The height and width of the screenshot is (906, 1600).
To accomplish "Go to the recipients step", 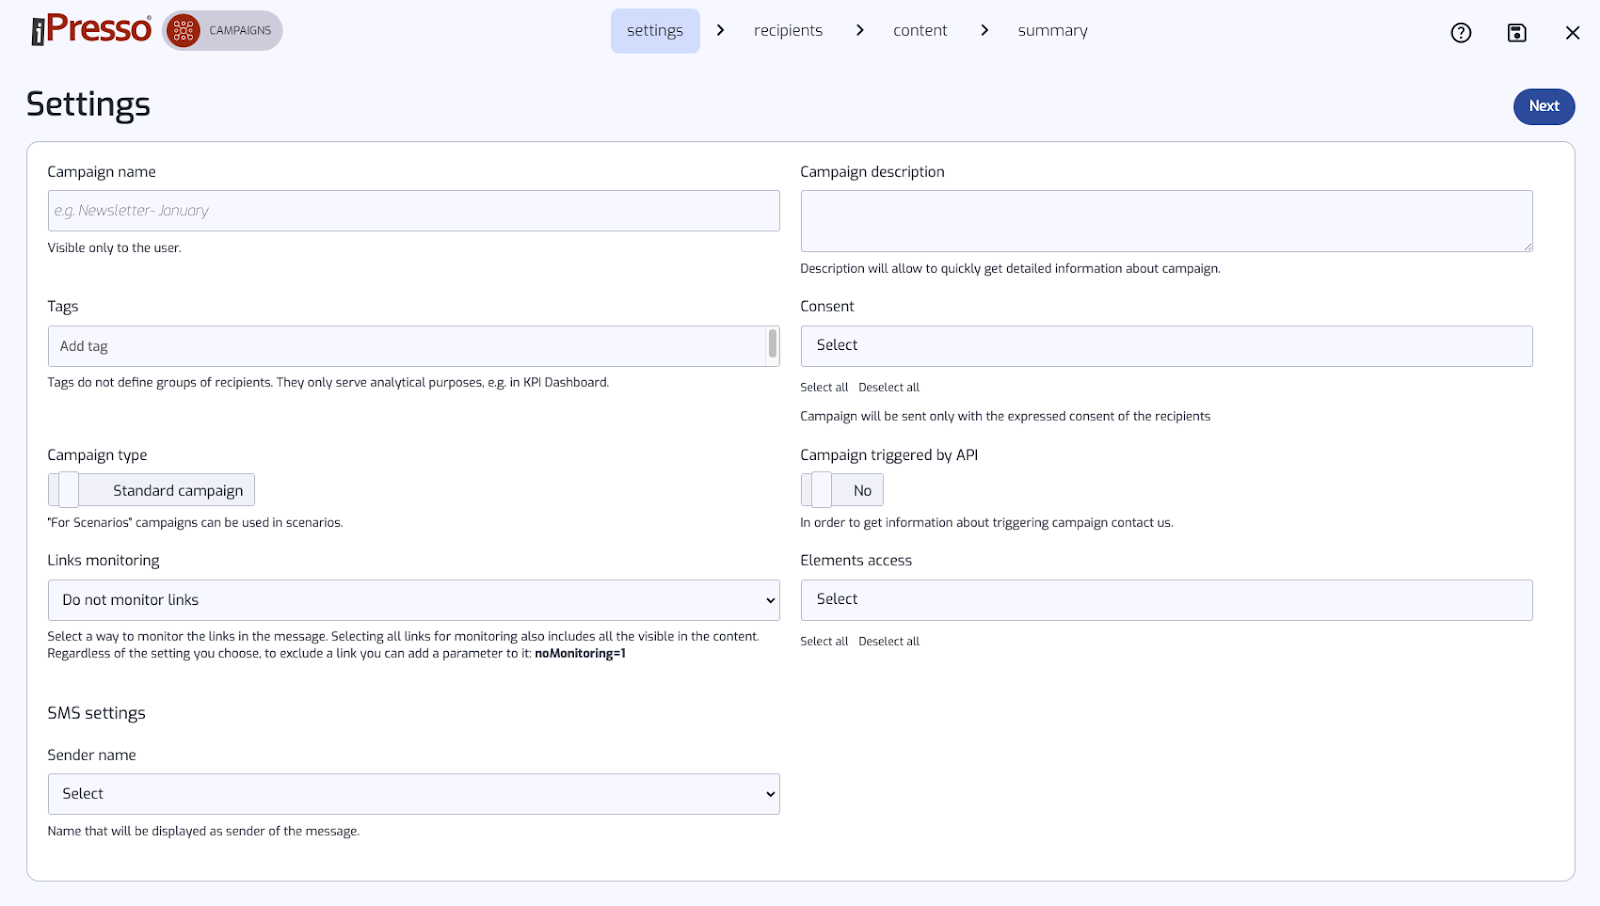I will [788, 31].
